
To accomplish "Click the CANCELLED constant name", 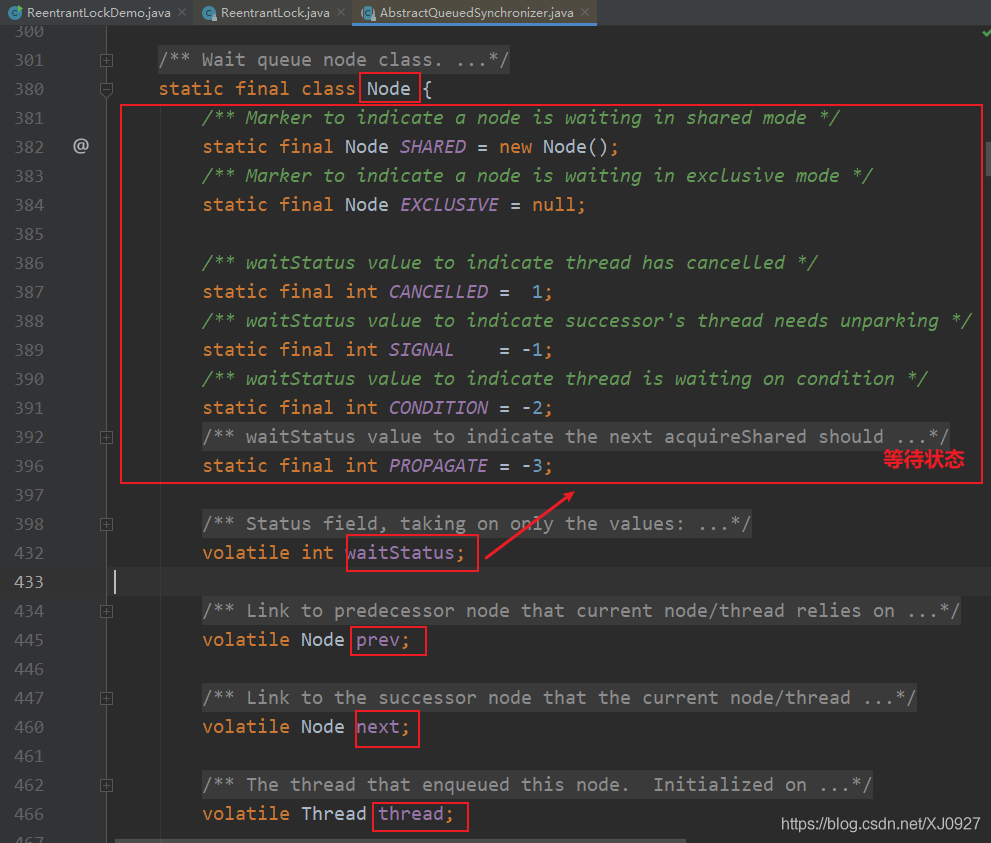I will point(438,291).
